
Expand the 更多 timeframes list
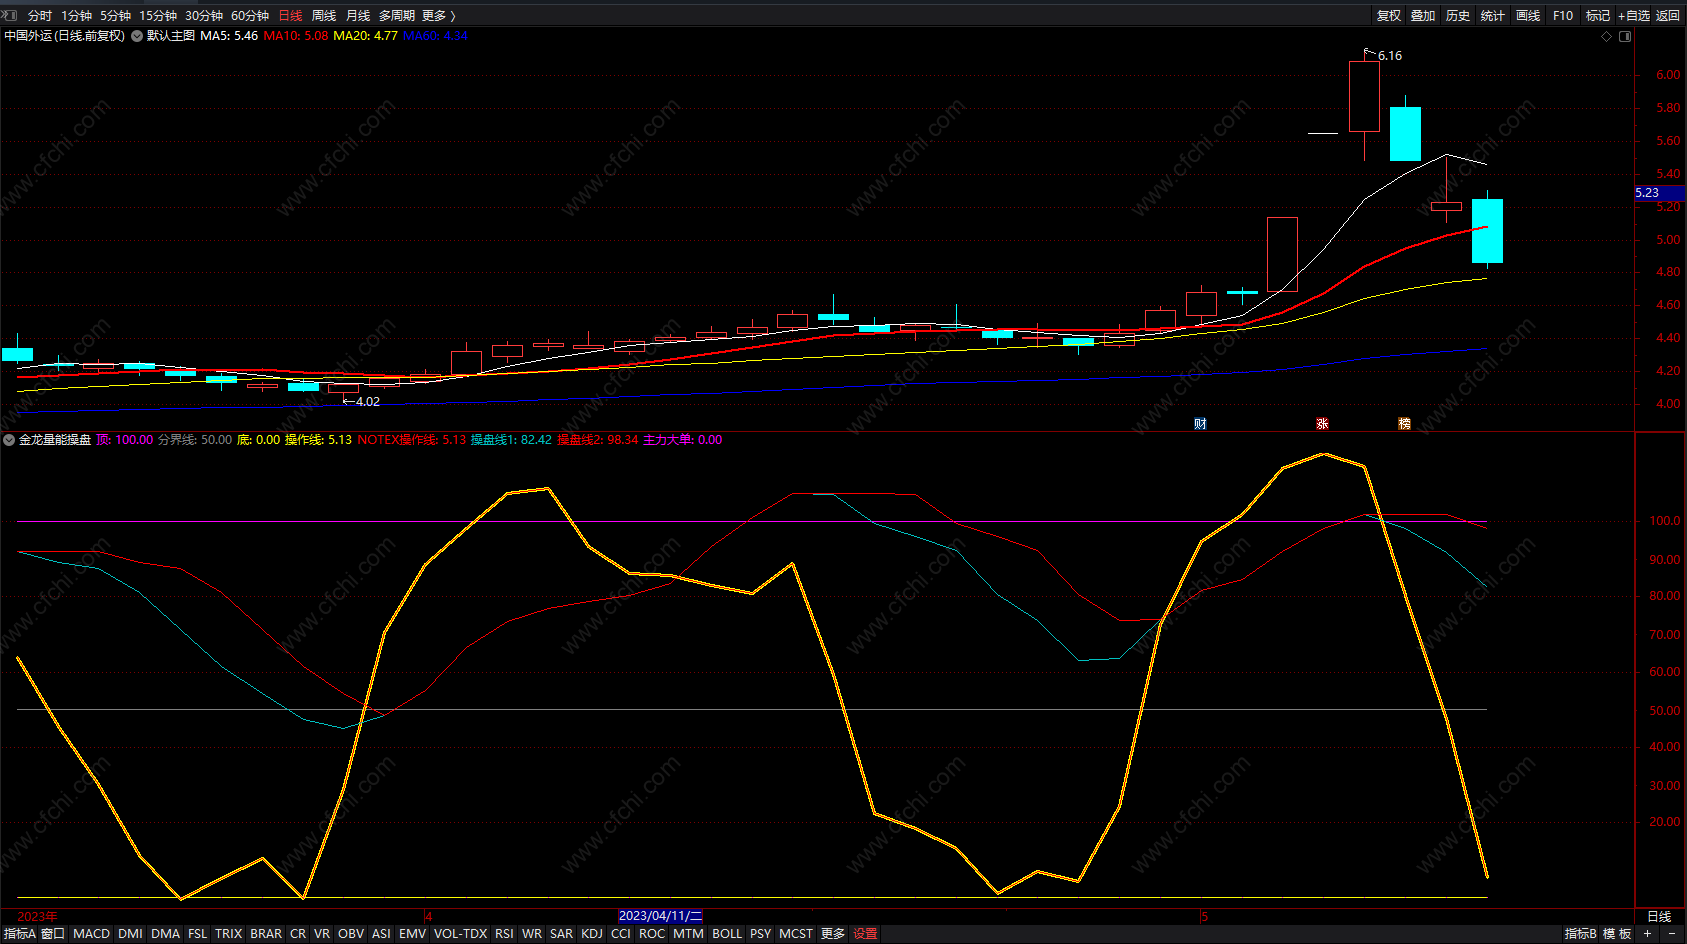pos(439,15)
